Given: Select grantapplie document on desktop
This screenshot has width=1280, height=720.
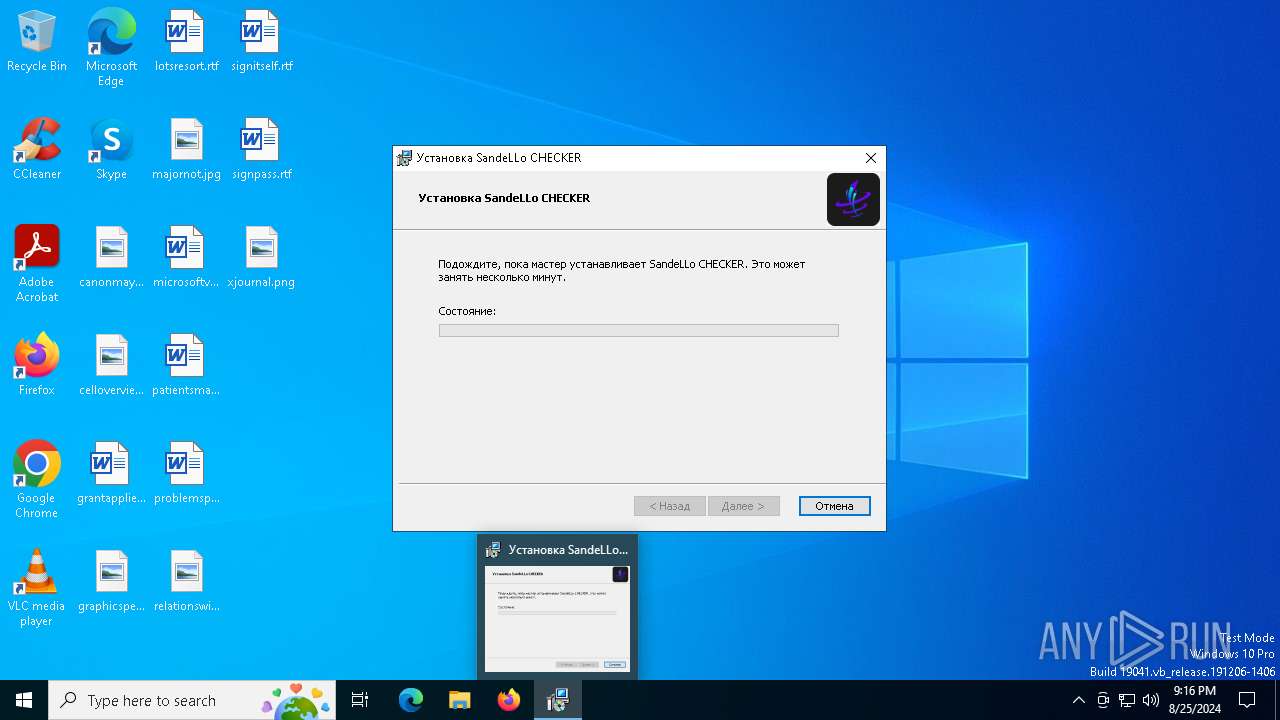Looking at the screenshot, I should pyautogui.click(x=111, y=473).
